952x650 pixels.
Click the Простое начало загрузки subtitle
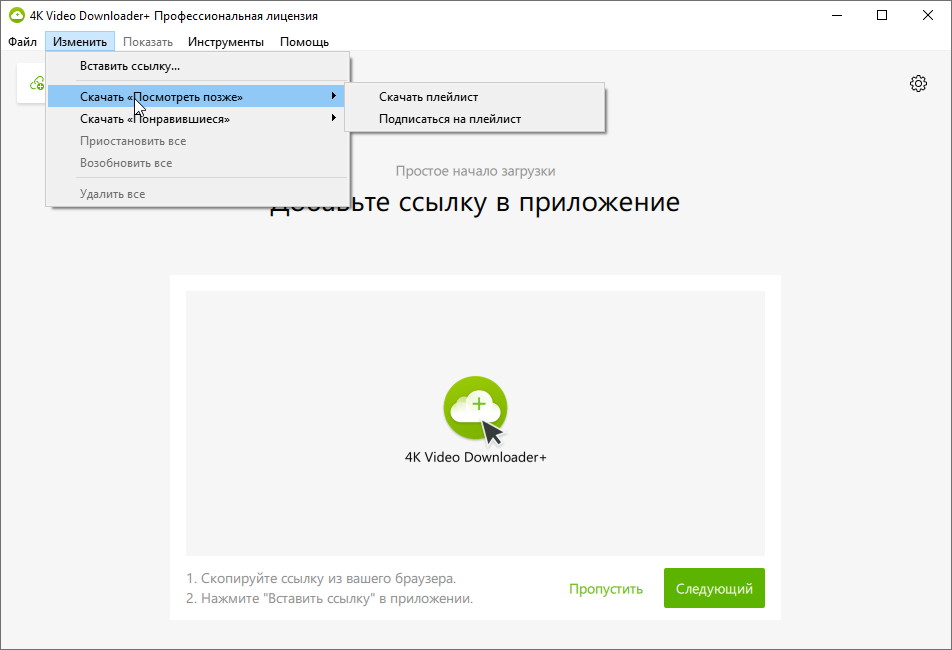[475, 171]
